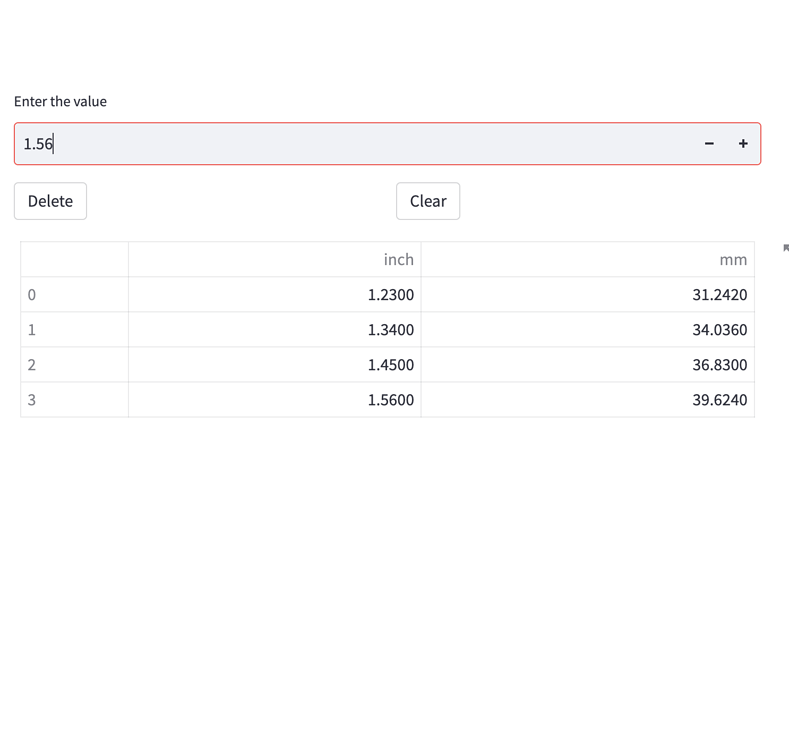Open table fullscreen via the arrow icon

coord(786,247)
